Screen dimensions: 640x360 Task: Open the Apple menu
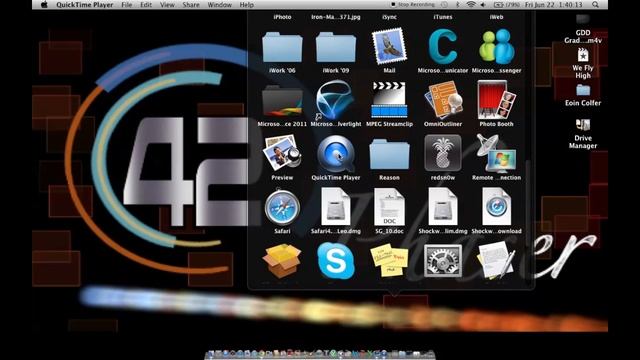coord(44,5)
